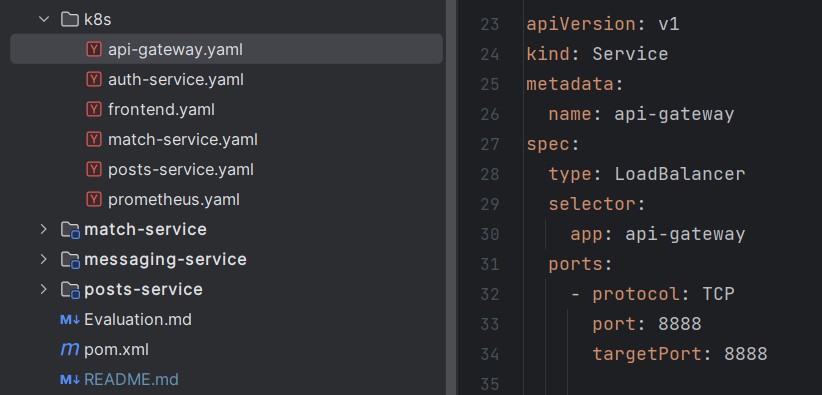Click YAML icon of match-service.yaml
This screenshot has width=822, height=395.
pos(94,140)
